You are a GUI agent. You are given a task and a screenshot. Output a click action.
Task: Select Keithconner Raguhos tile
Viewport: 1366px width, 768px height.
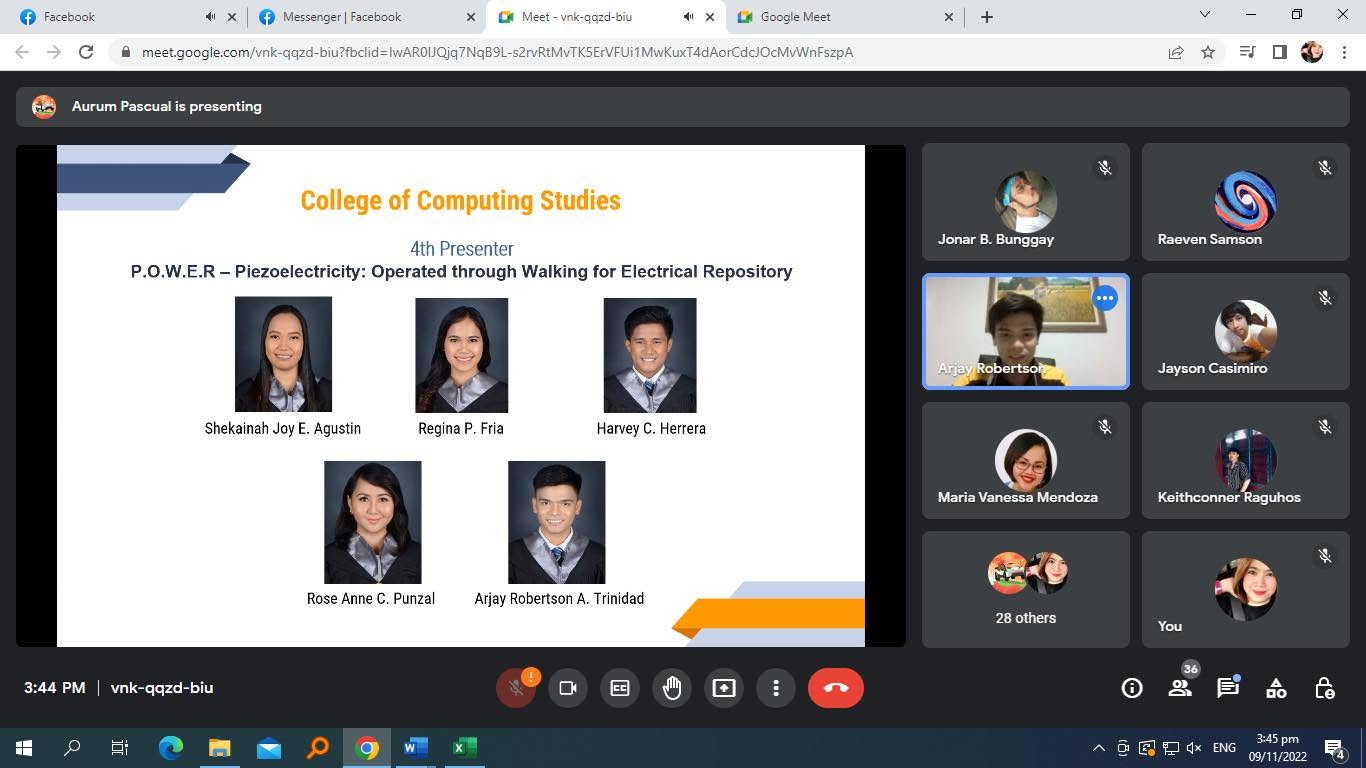tap(1245, 460)
